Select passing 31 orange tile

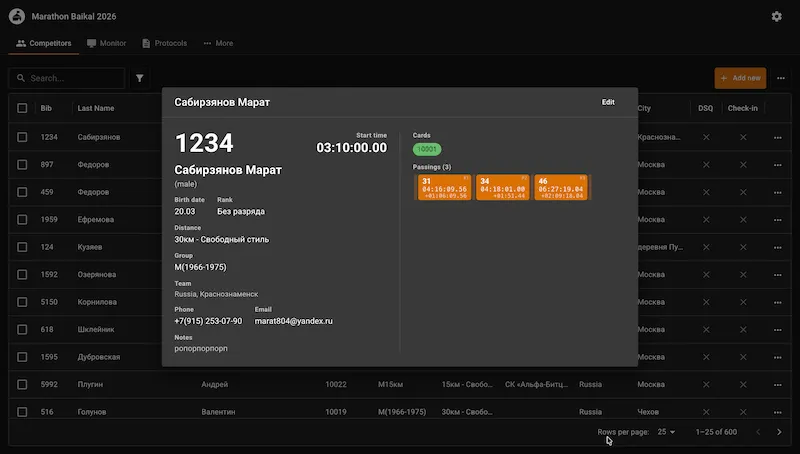pos(444,188)
